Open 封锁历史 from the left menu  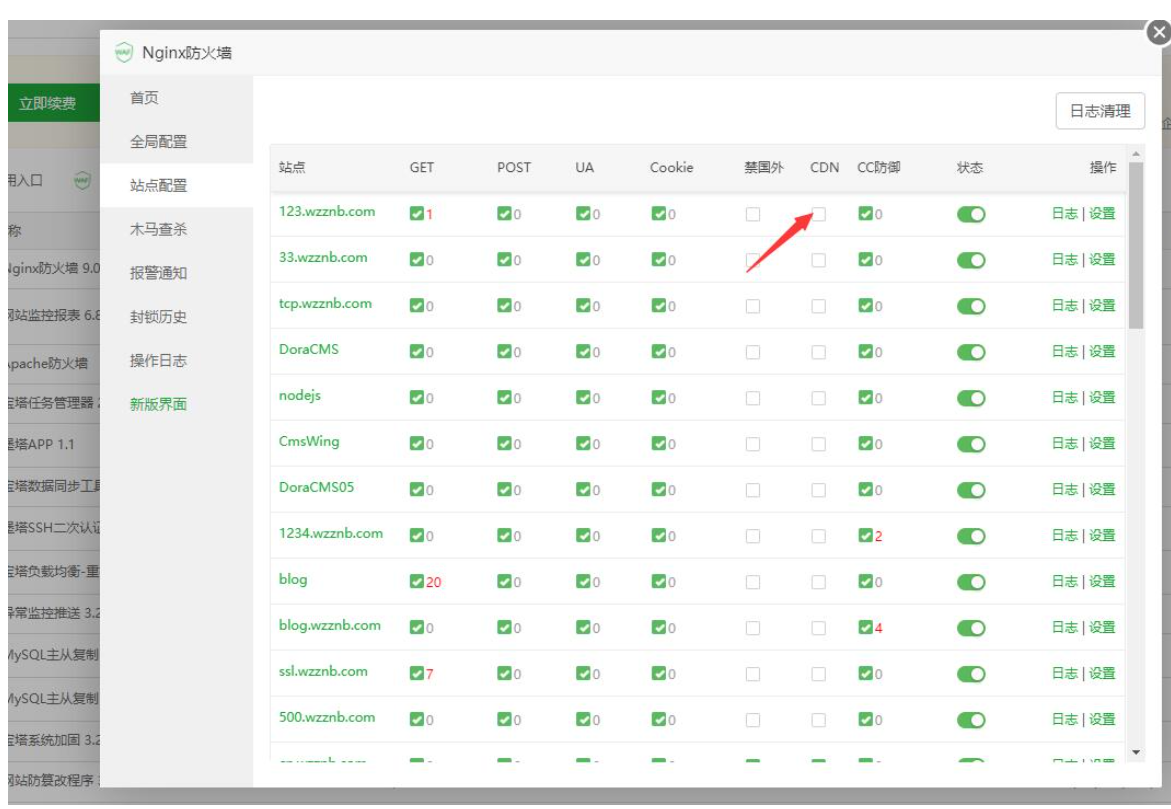(x=158, y=317)
